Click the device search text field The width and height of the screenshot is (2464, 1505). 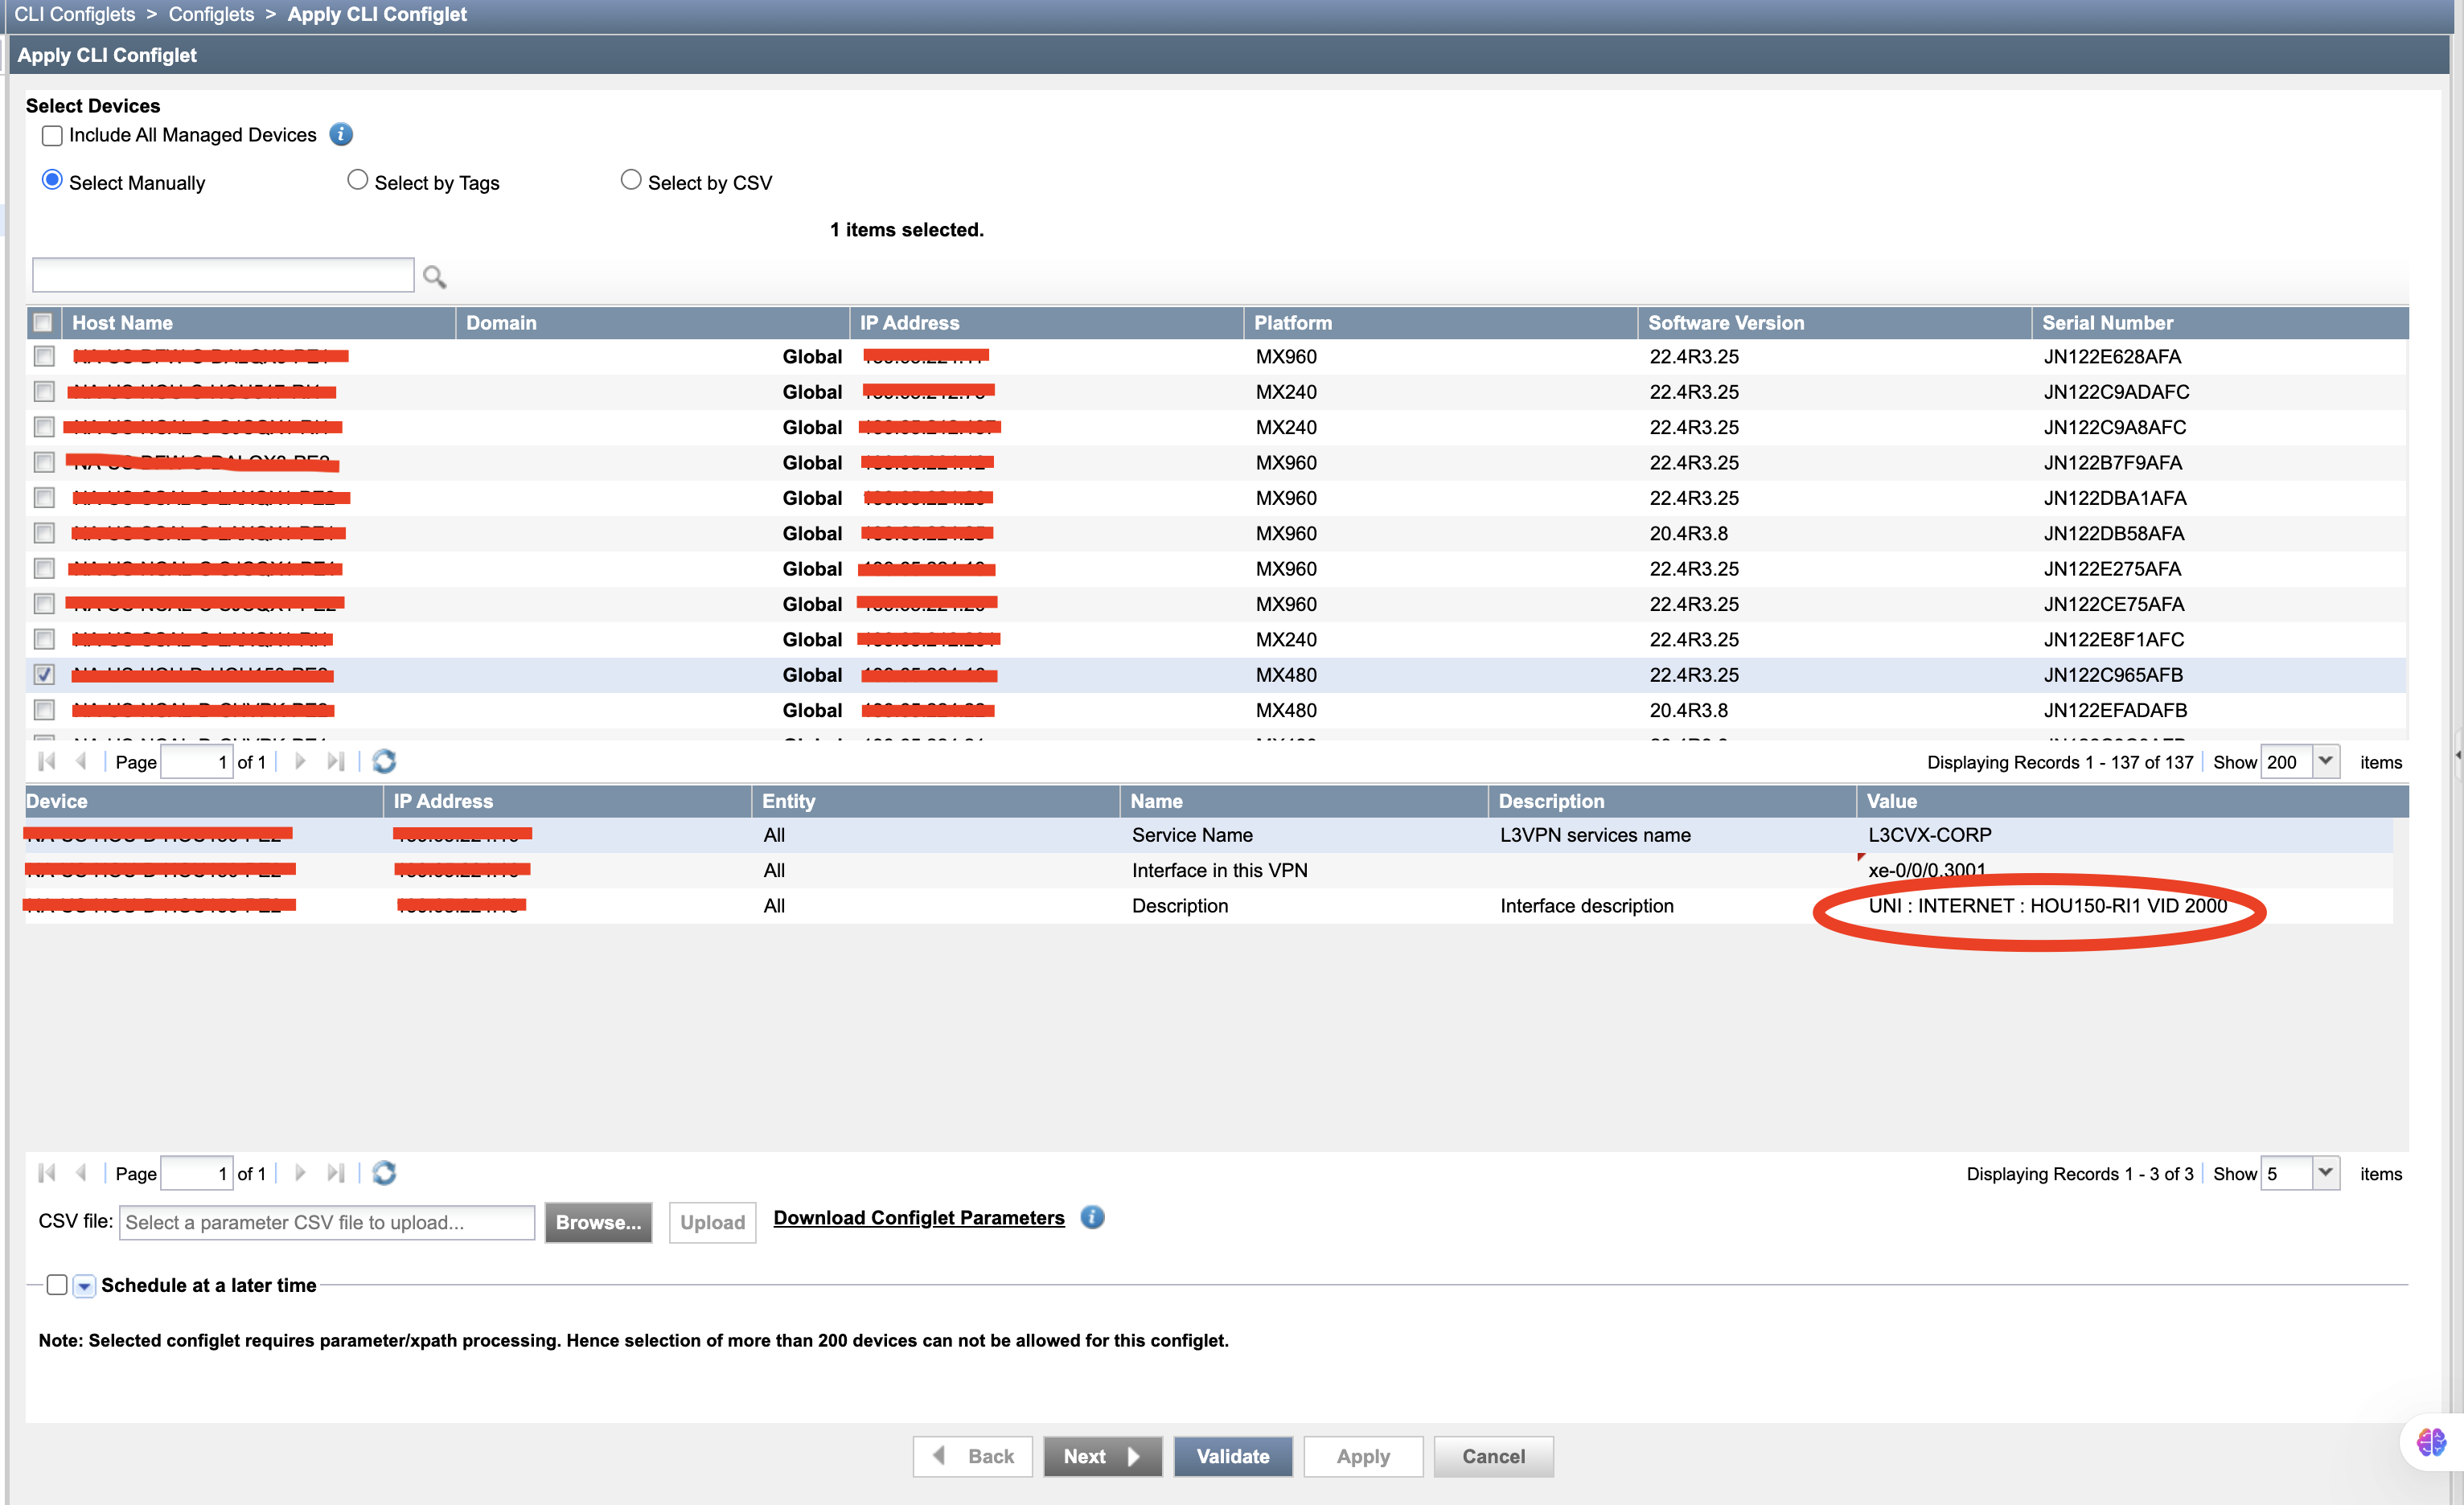tap(223, 275)
